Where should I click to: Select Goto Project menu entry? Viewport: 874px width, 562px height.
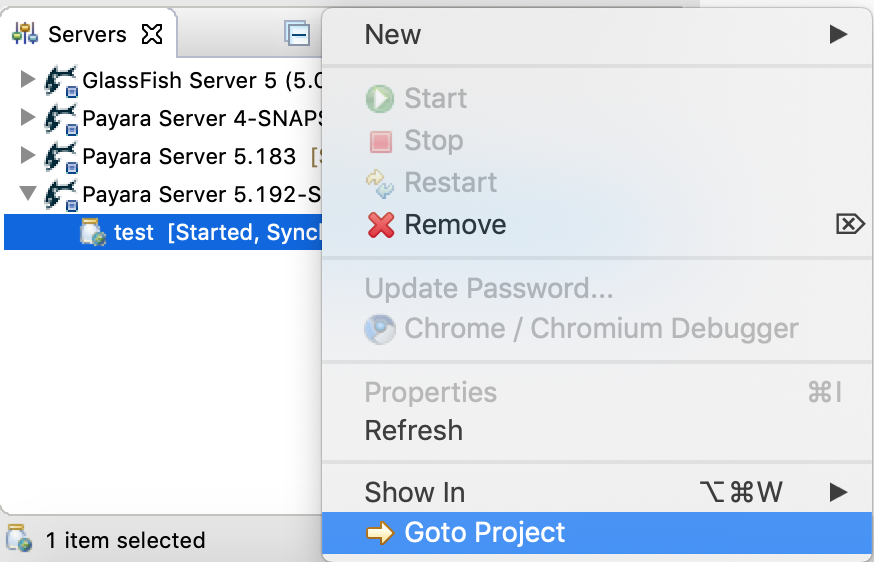485,533
